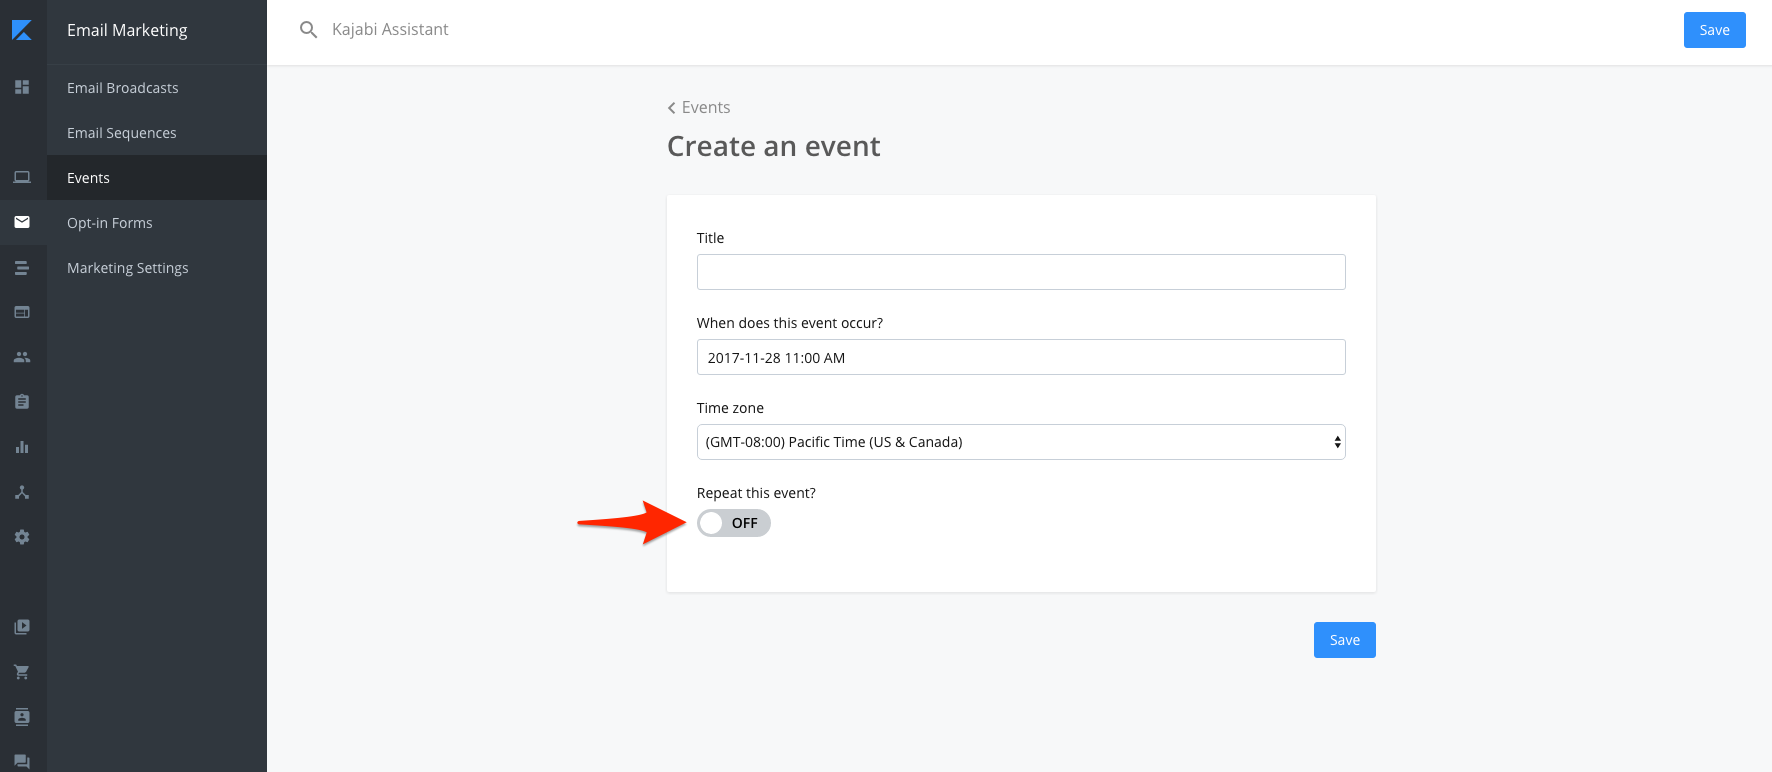Open Marketing Settings menu item
The height and width of the screenshot is (772, 1772).
pyautogui.click(x=128, y=268)
